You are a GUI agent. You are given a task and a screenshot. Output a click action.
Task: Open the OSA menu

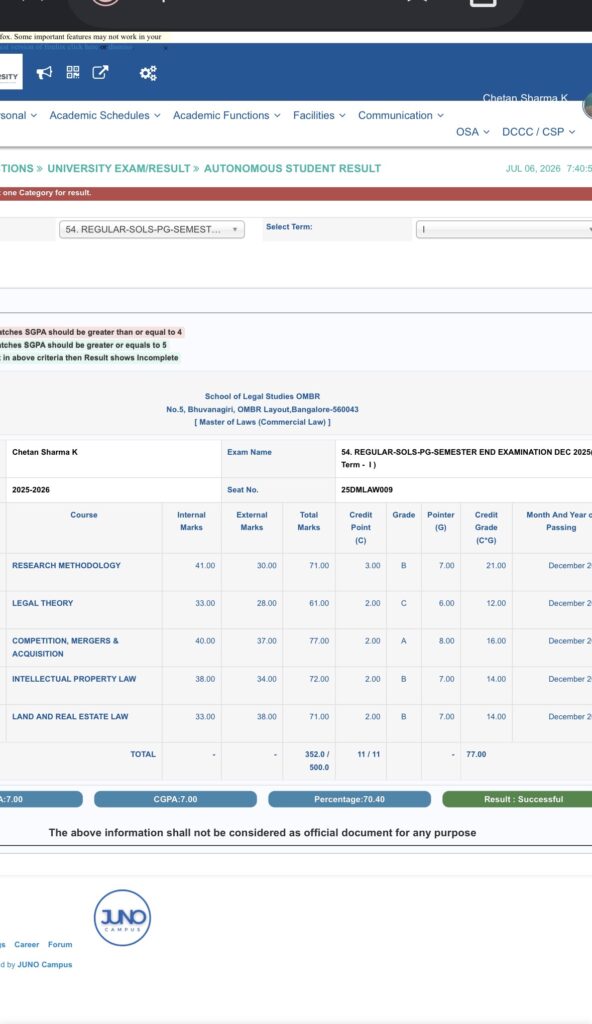click(472, 131)
